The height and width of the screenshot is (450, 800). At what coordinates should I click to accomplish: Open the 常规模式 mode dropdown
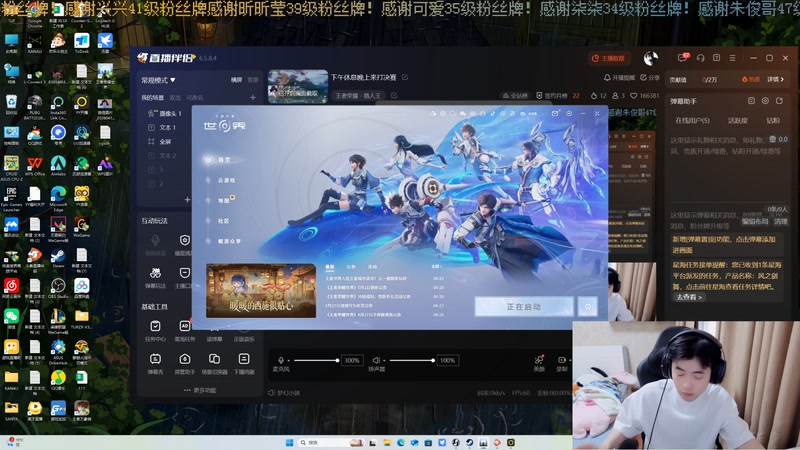click(x=158, y=80)
